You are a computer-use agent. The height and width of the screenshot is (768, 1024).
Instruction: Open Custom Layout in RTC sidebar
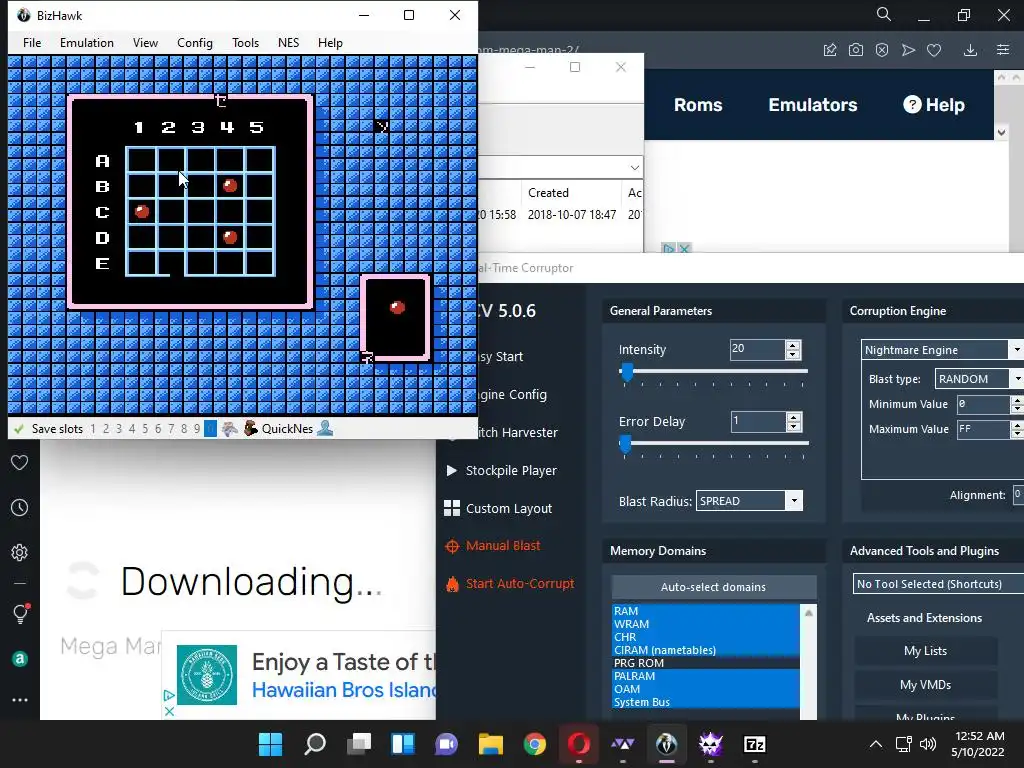[498, 508]
